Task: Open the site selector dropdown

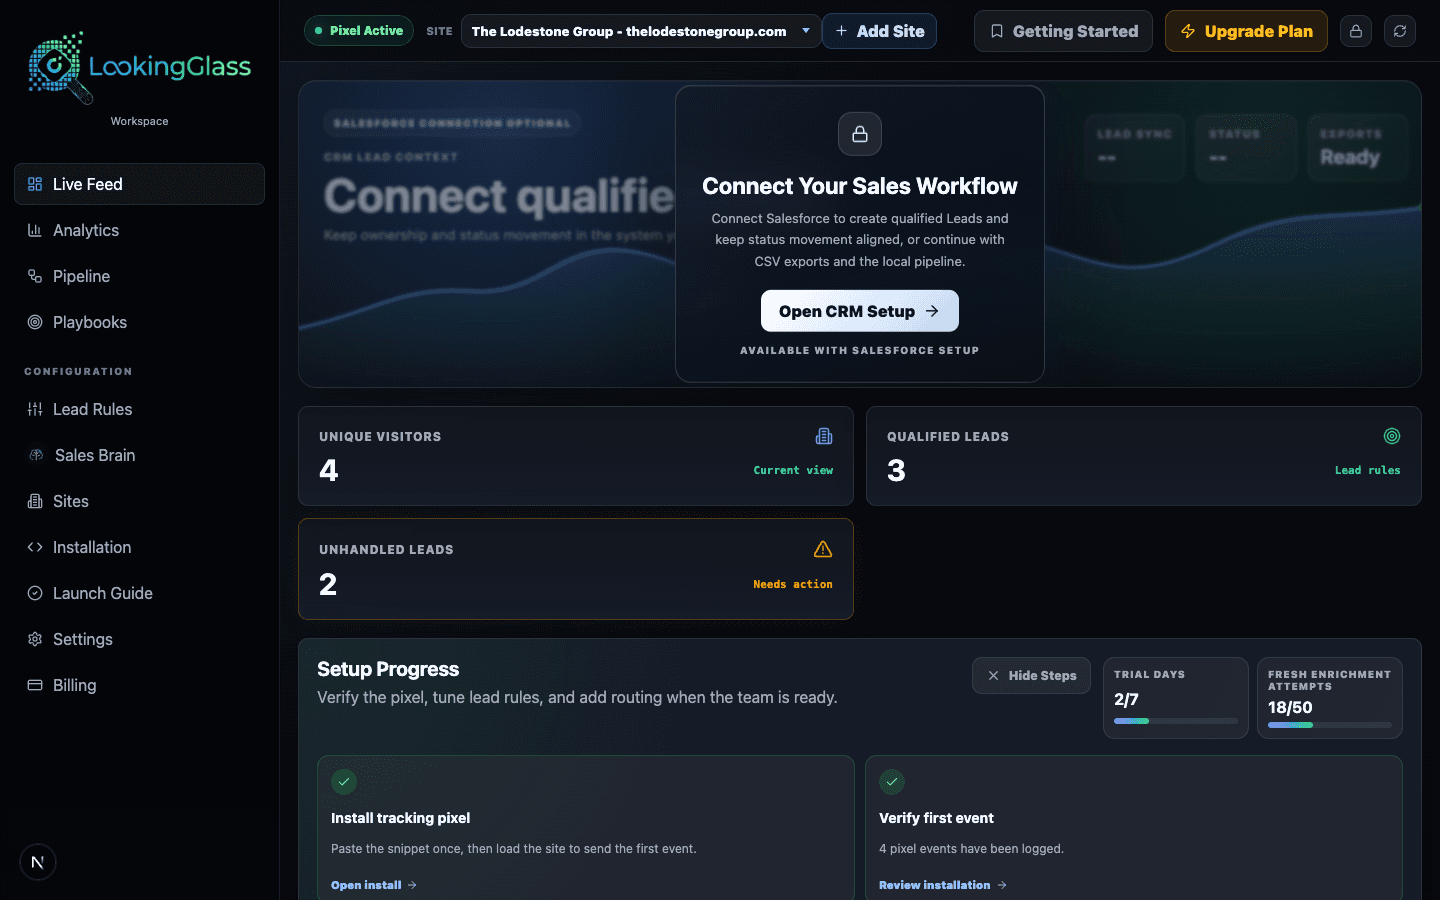Action: tap(640, 31)
